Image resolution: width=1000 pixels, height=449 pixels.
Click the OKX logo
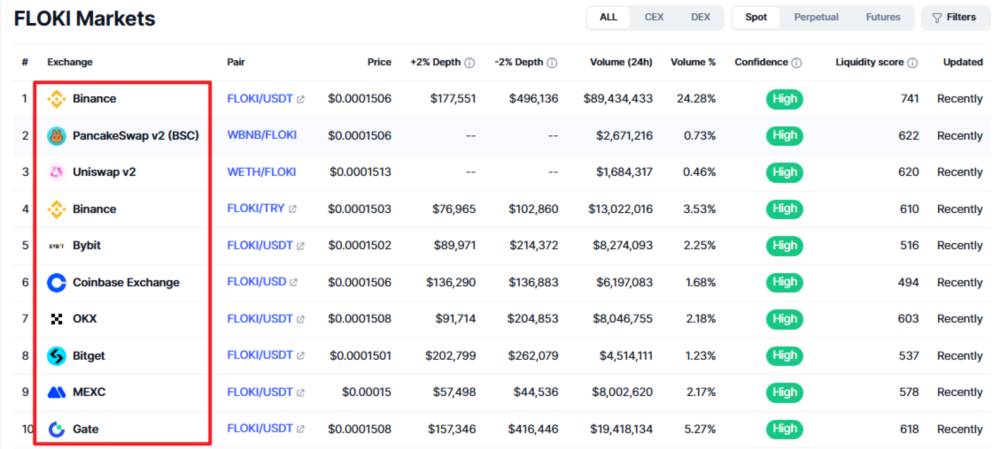tap(57, 319)
